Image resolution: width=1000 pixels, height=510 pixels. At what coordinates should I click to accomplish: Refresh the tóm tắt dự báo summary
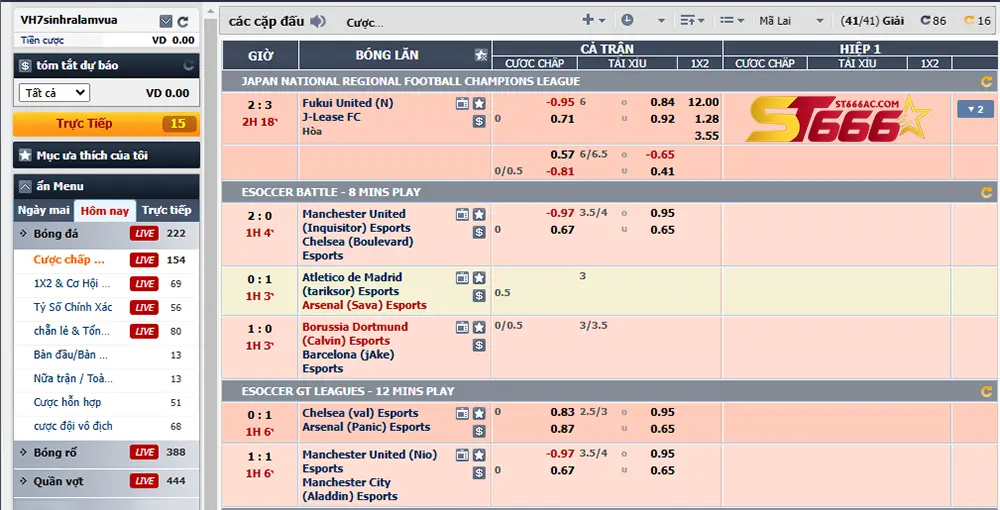pos(189,65)
